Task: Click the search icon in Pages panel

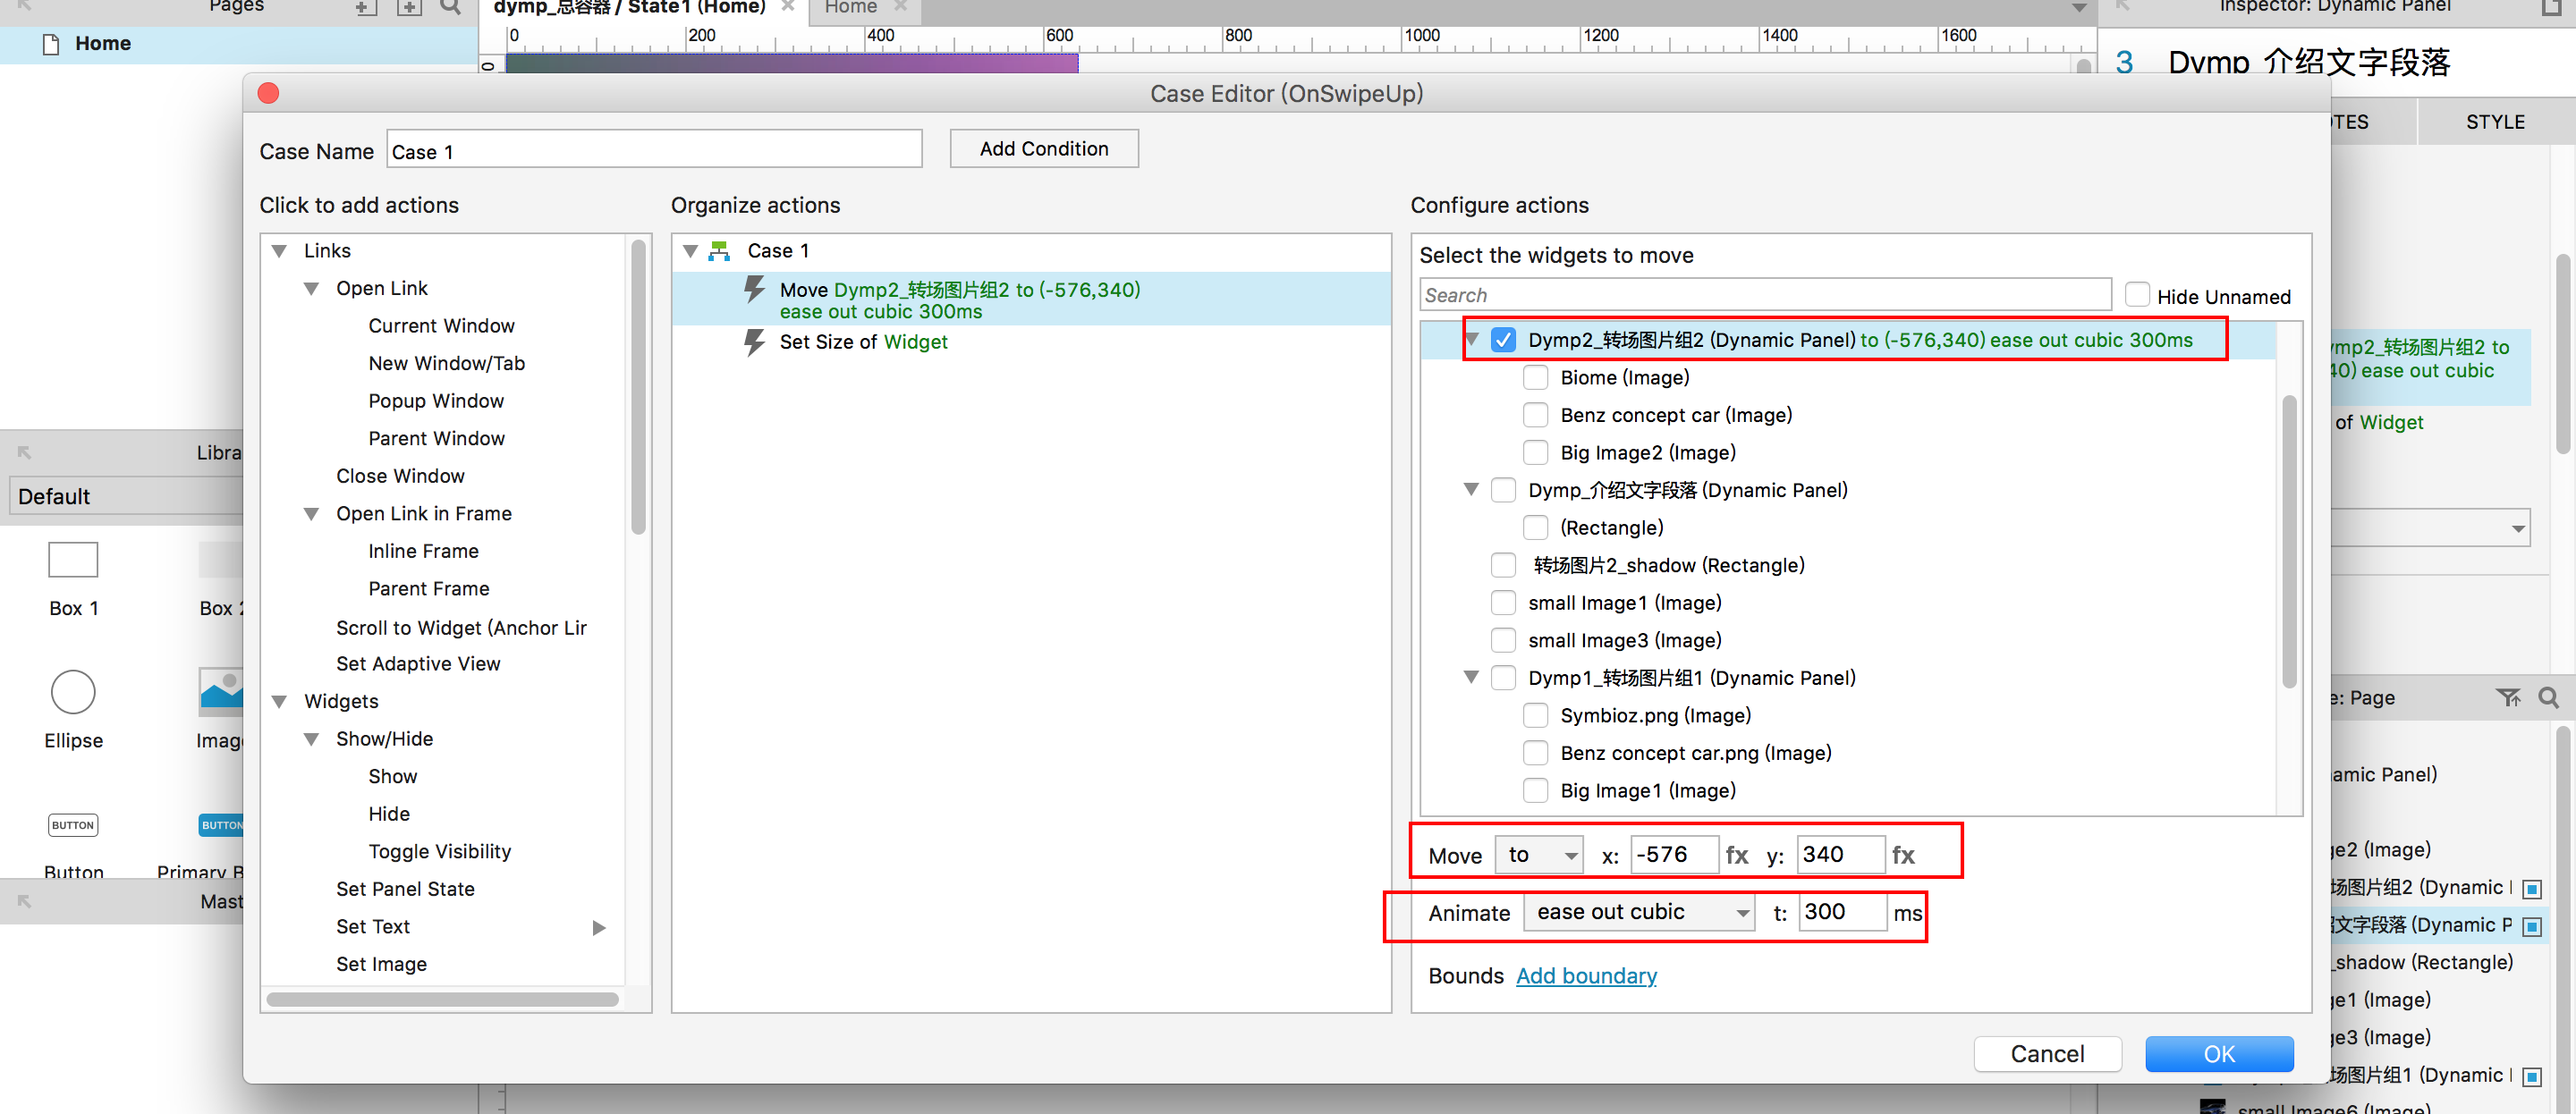Action: coord(451,8)
